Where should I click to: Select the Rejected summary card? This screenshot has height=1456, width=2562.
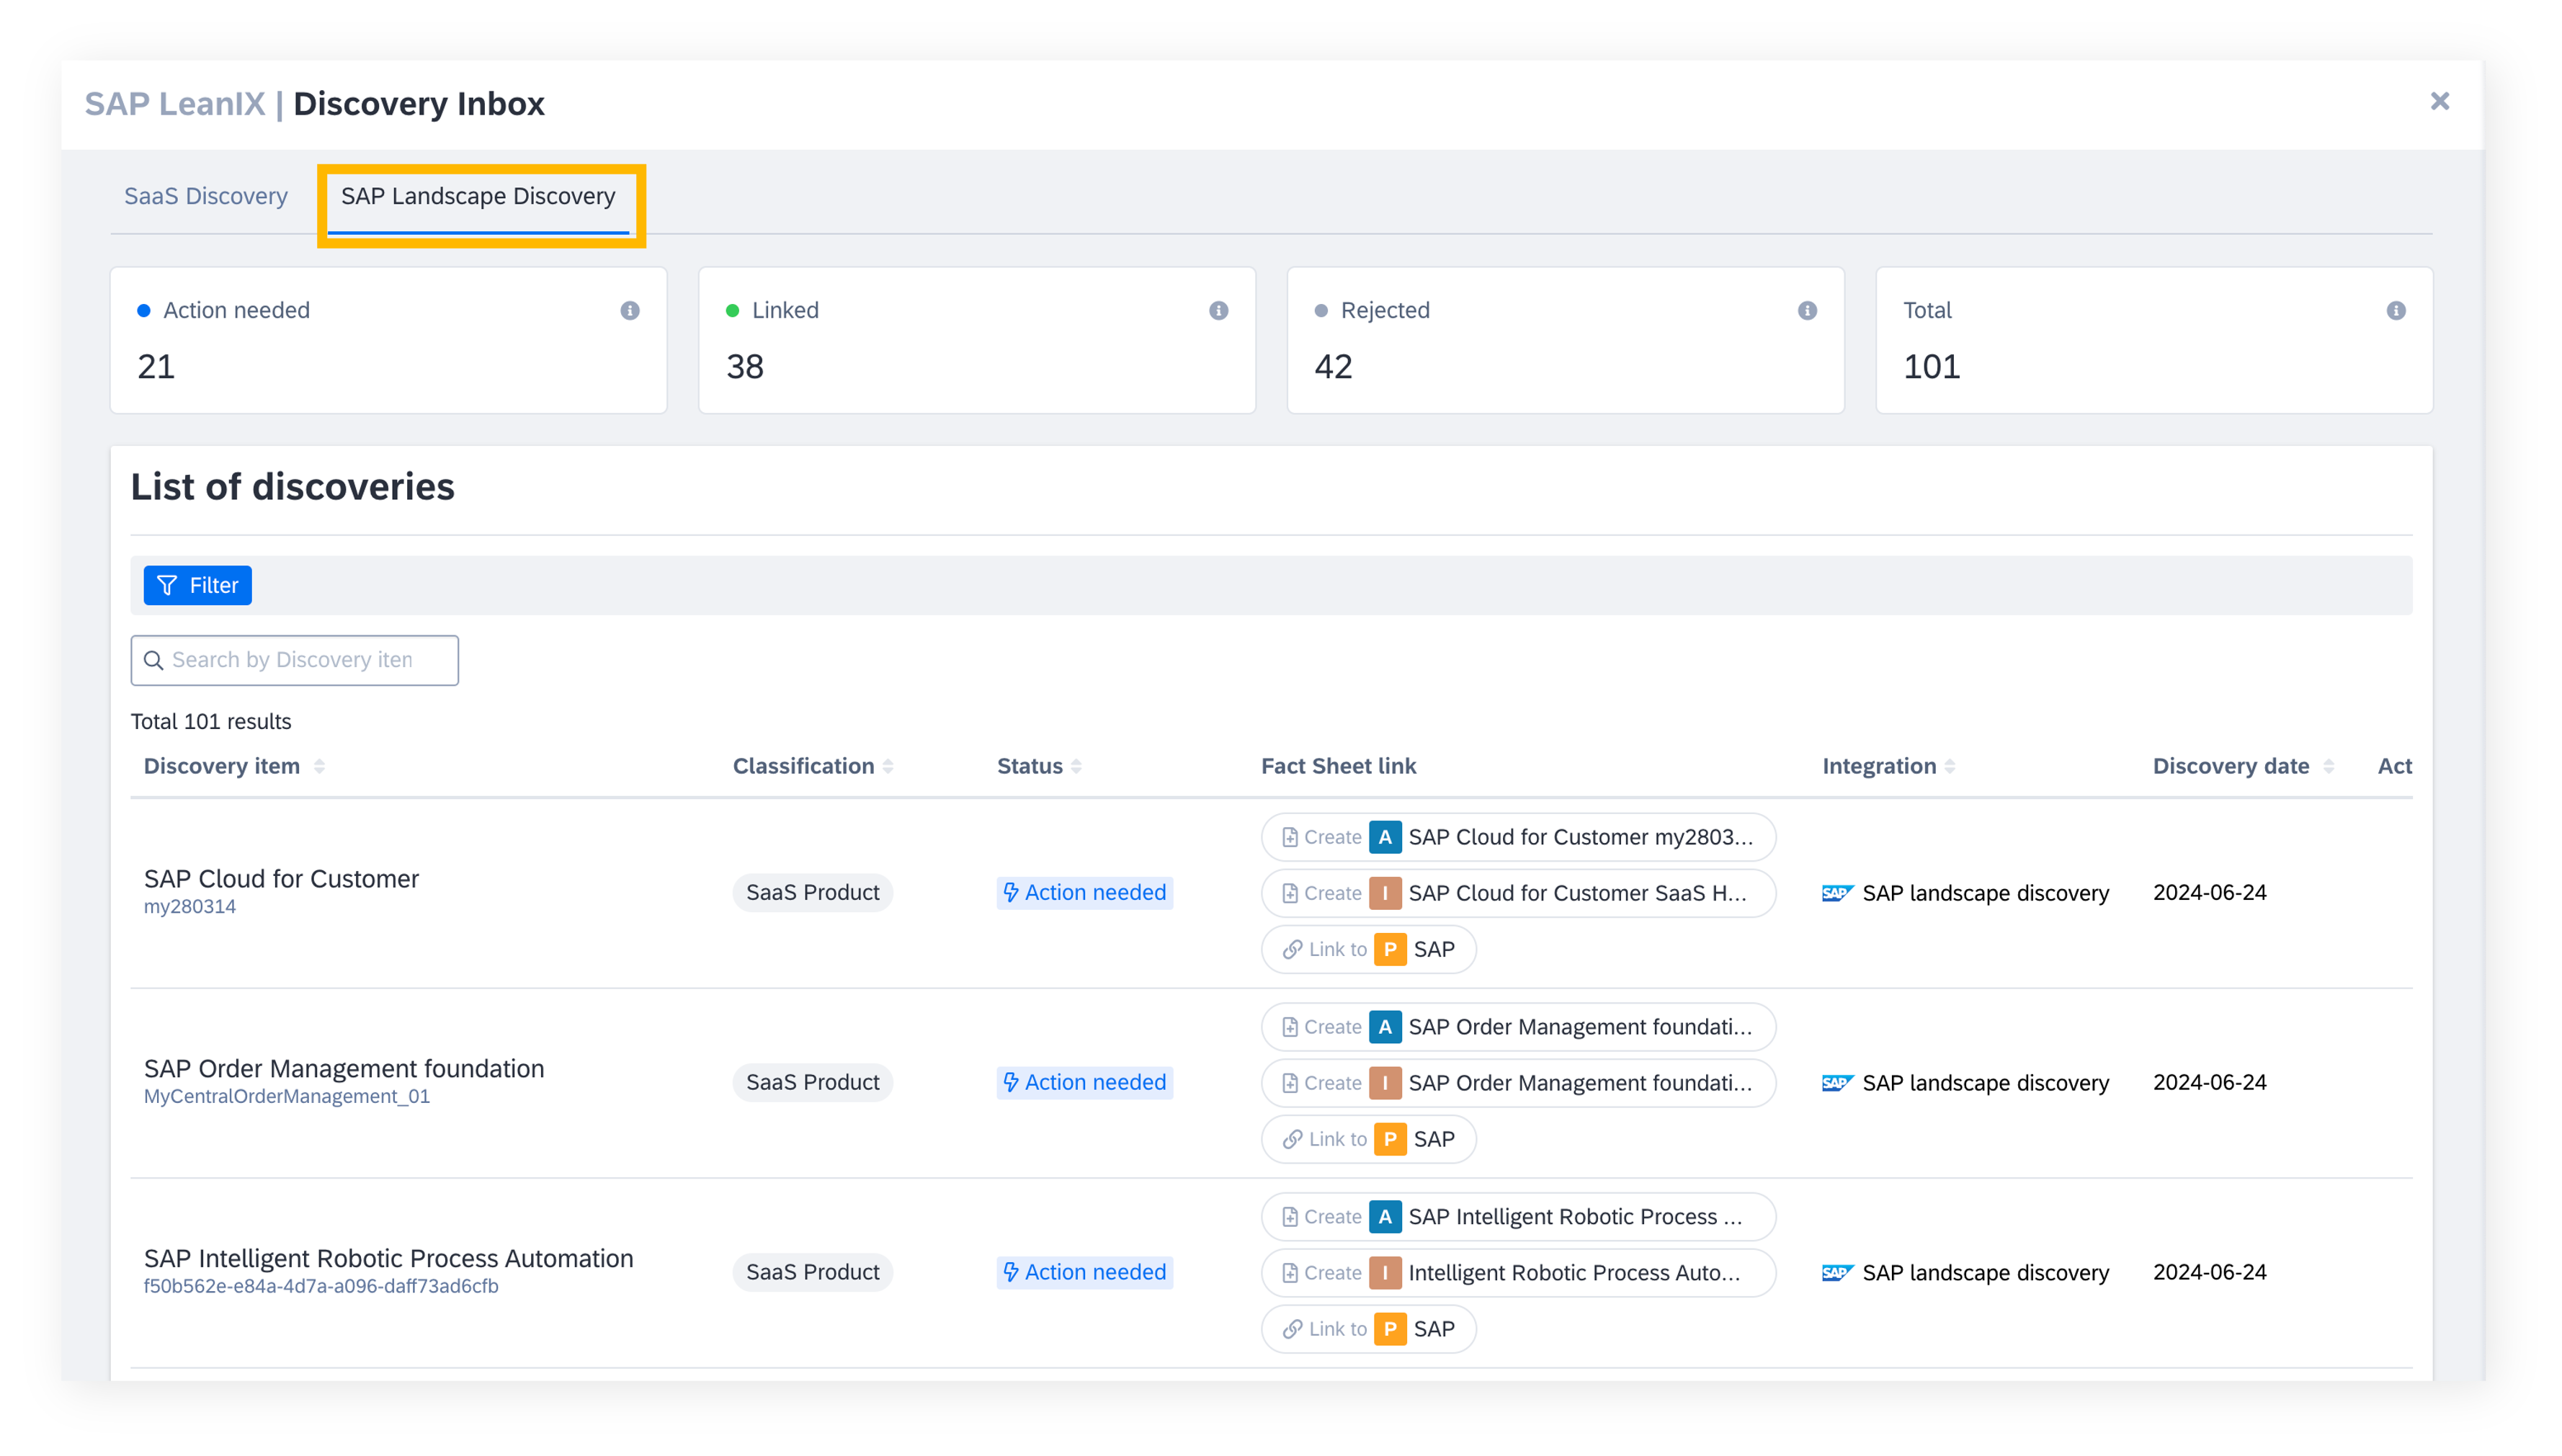[1565, 340]
